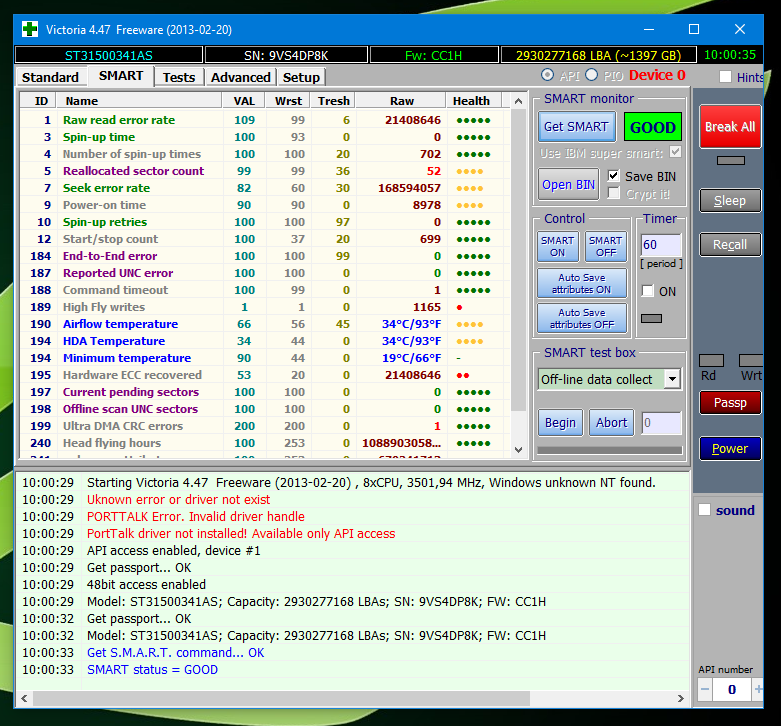Click the Victoria green cross app icon
Viewport: 781px width, 726px height.
pyautogui.click(x=30, y=29)
